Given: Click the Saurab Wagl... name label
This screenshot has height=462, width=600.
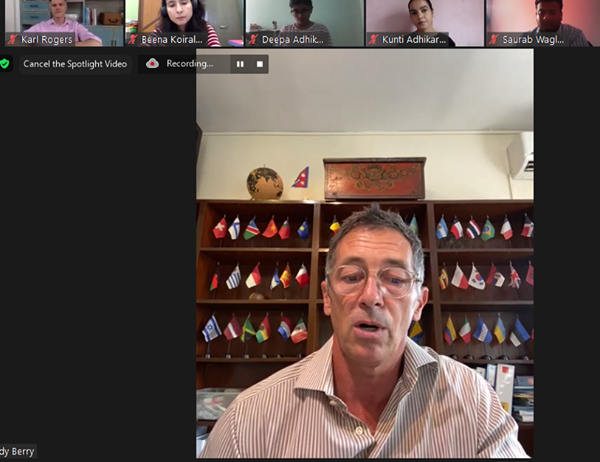Looking at the screenshot, I should [533, 39].
